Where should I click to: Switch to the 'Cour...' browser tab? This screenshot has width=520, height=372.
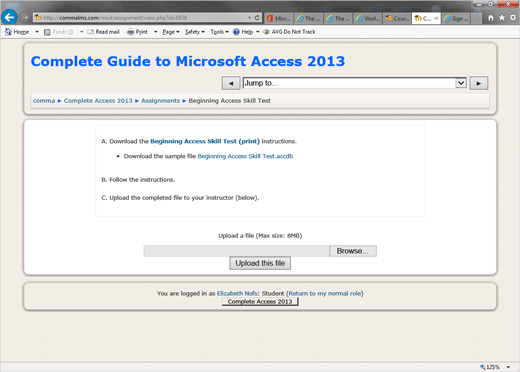(x=397, y=18)
